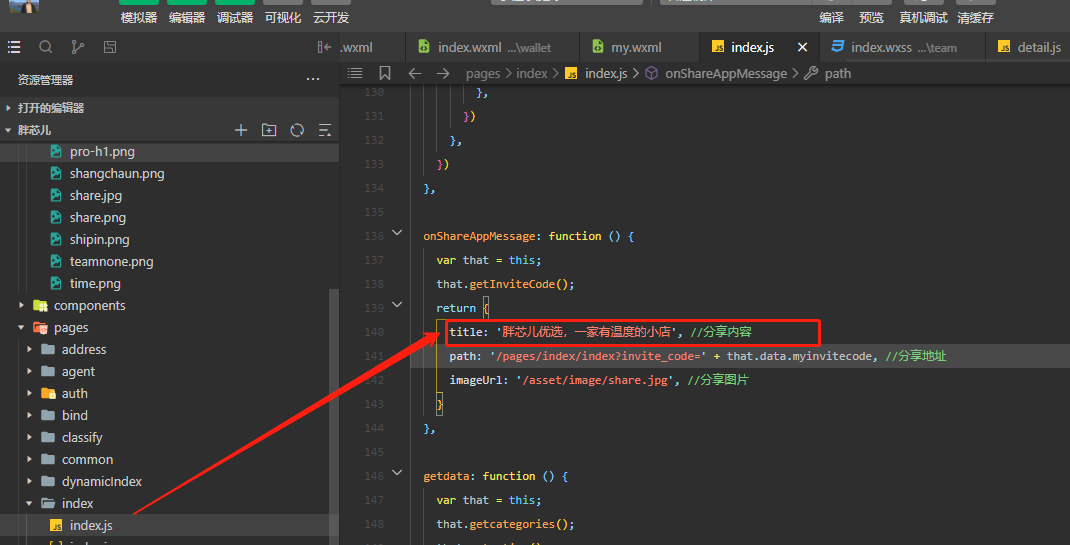
Task: Navigate back with the left arrow
Action: tap(415, 73)
